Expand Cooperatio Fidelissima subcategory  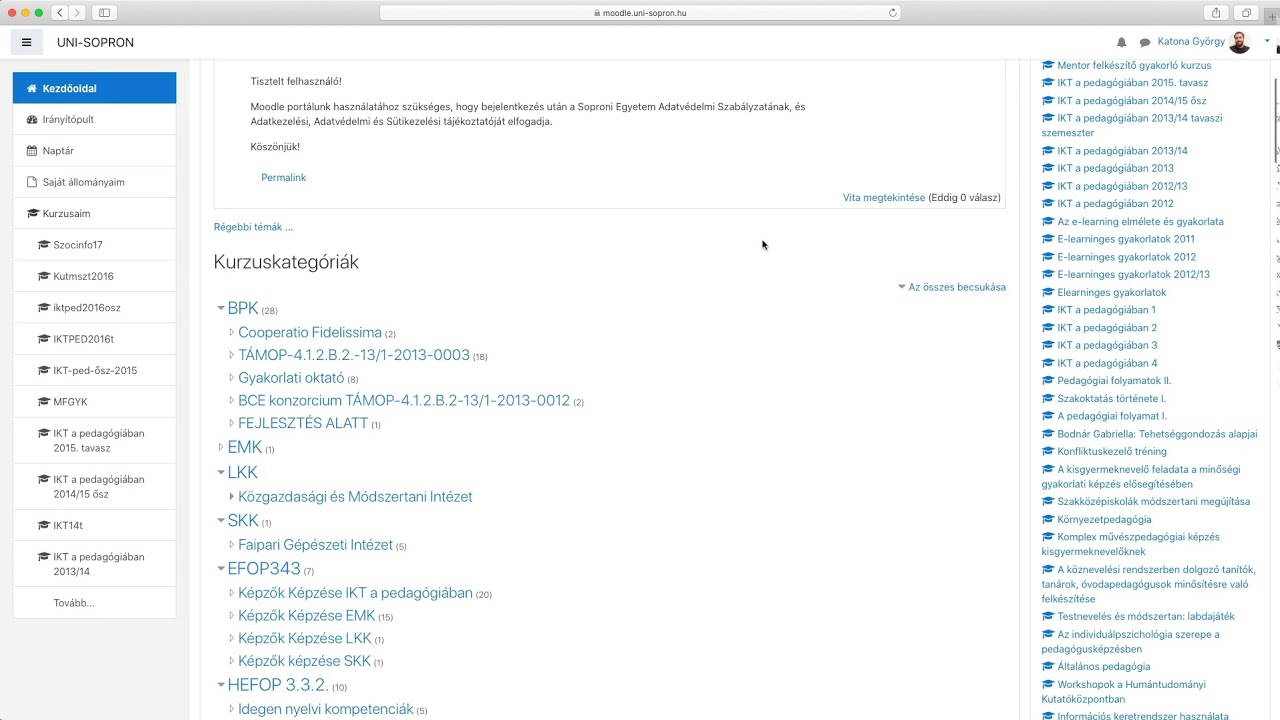click(232, 333)
